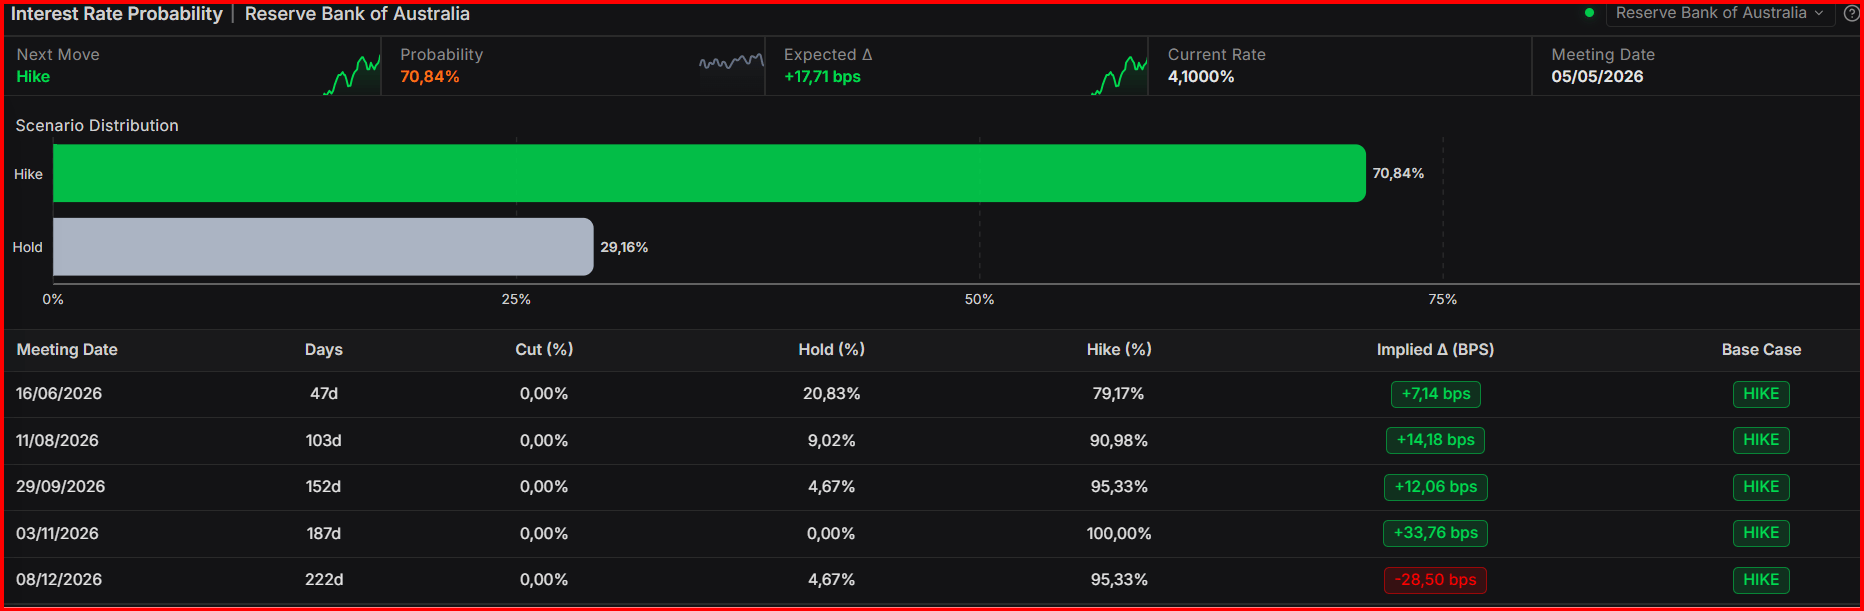The height and width of the screenshot is (611, 1864).
Task: Click the Hike (%) column header
Action: [1119, 350]
